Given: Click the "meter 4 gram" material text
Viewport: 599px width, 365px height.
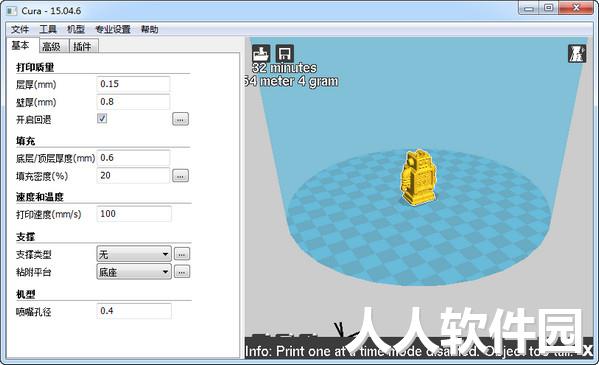Looking at the screenshot, I should coord(299,81).
